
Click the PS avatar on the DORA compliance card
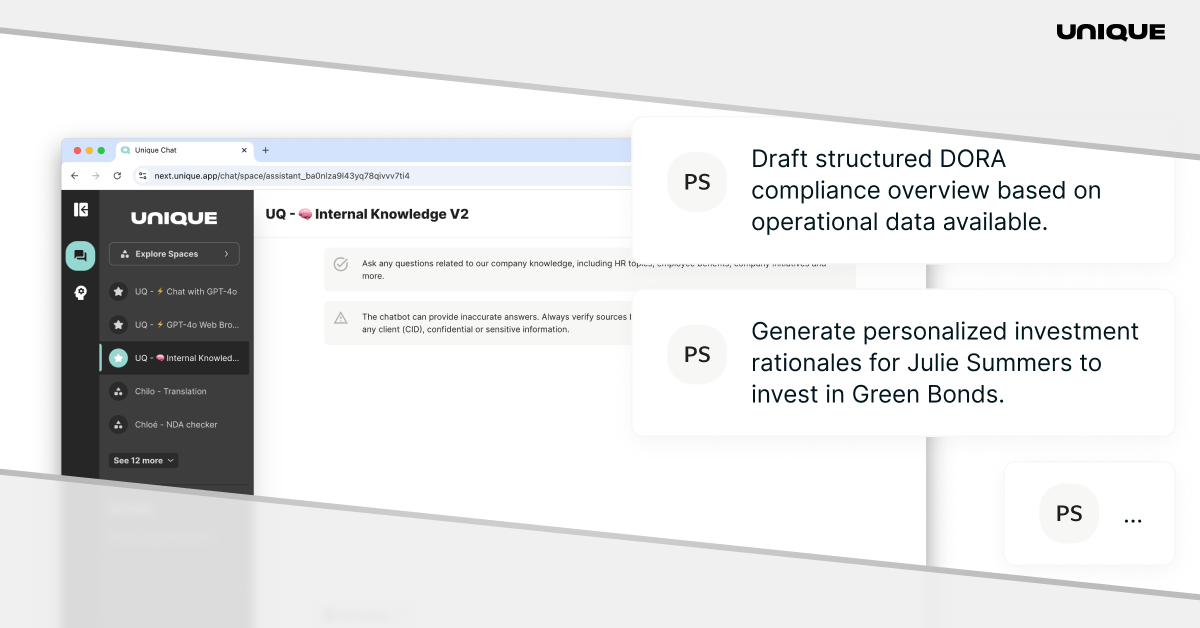(x=697, y=182)
